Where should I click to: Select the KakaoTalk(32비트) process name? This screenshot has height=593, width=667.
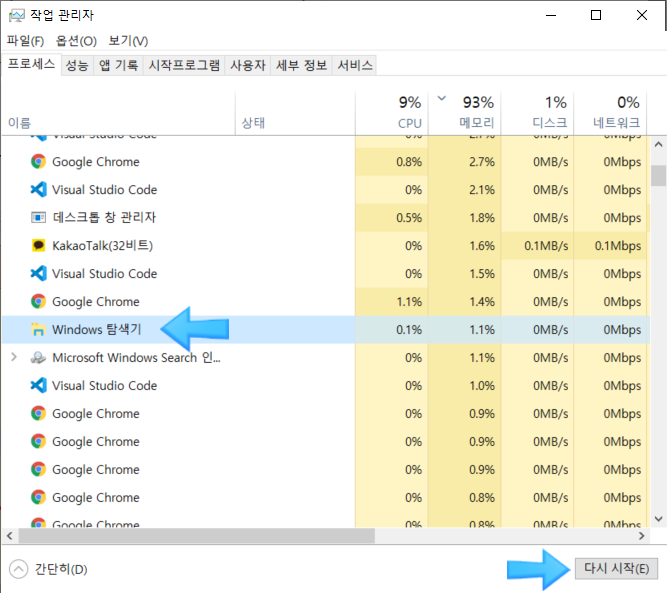pyautogui.click(x=103, y=245)
